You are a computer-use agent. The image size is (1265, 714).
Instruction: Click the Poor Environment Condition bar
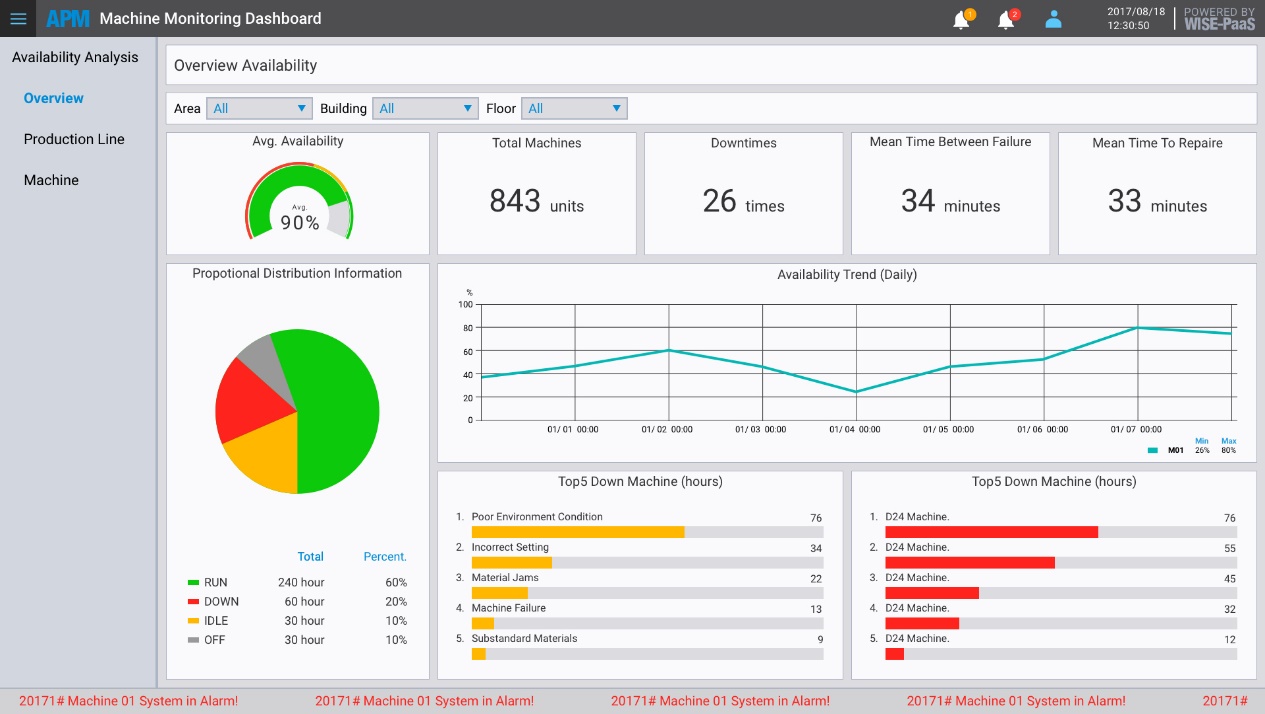pyautogui.click(x=578, y=532)
